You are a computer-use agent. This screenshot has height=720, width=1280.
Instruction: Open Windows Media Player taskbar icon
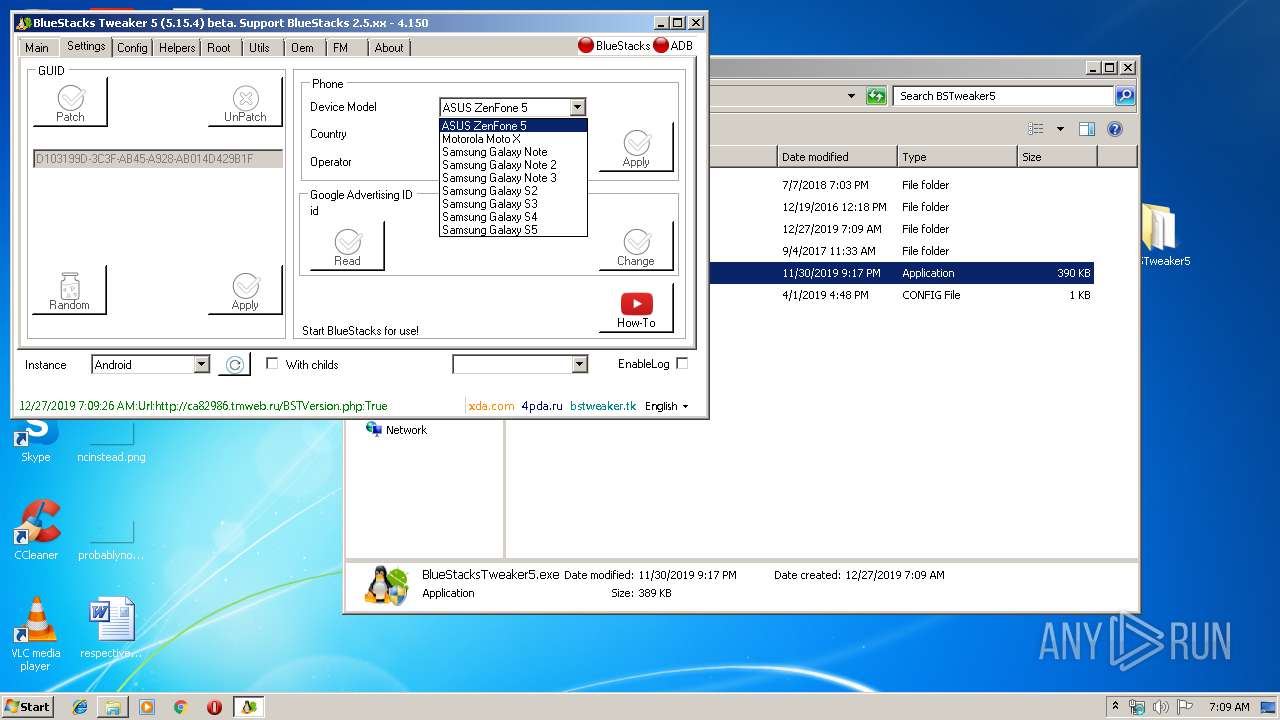point(147,707)
